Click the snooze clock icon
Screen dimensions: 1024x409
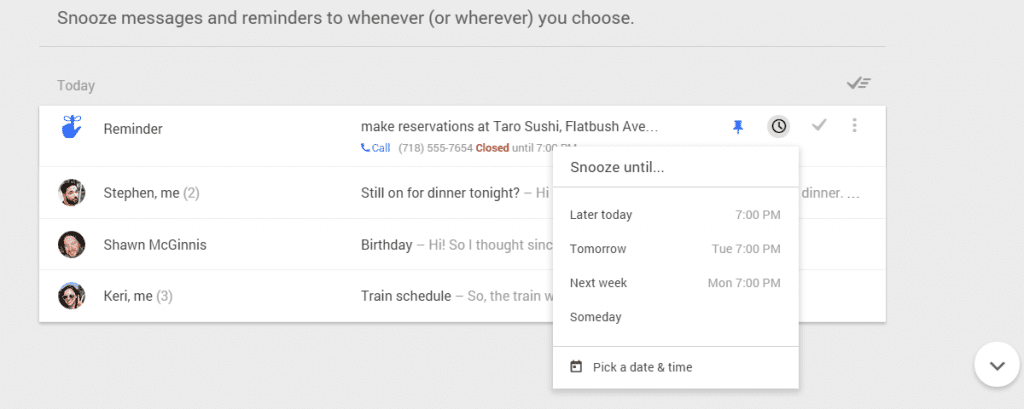click(x=778, y=126)
